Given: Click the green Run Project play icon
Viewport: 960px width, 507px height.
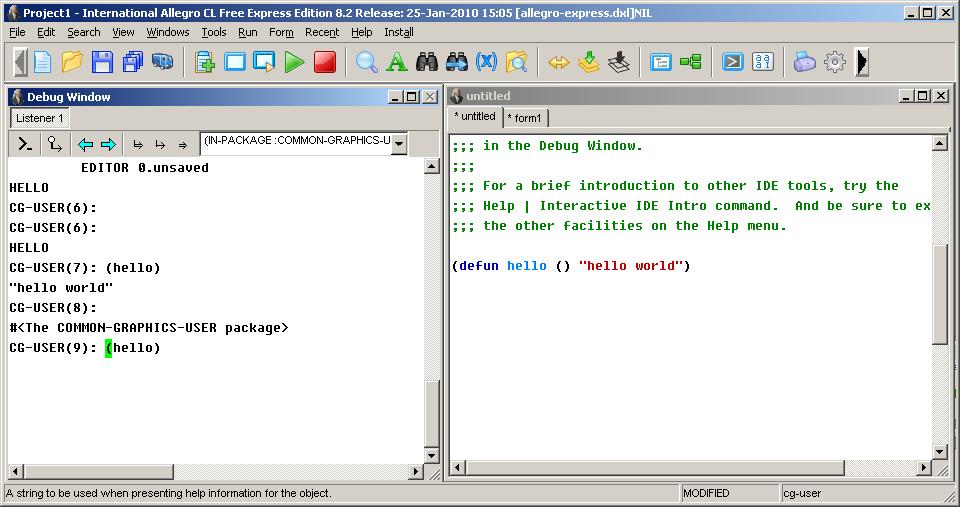Looking at the screenshot, I should [x=294, y=62].
